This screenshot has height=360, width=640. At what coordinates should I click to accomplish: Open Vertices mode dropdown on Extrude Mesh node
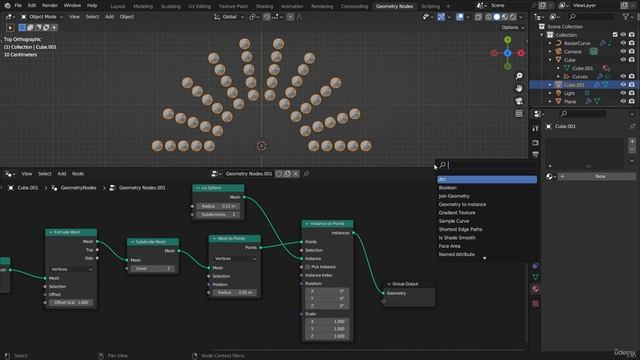point(71,269)
